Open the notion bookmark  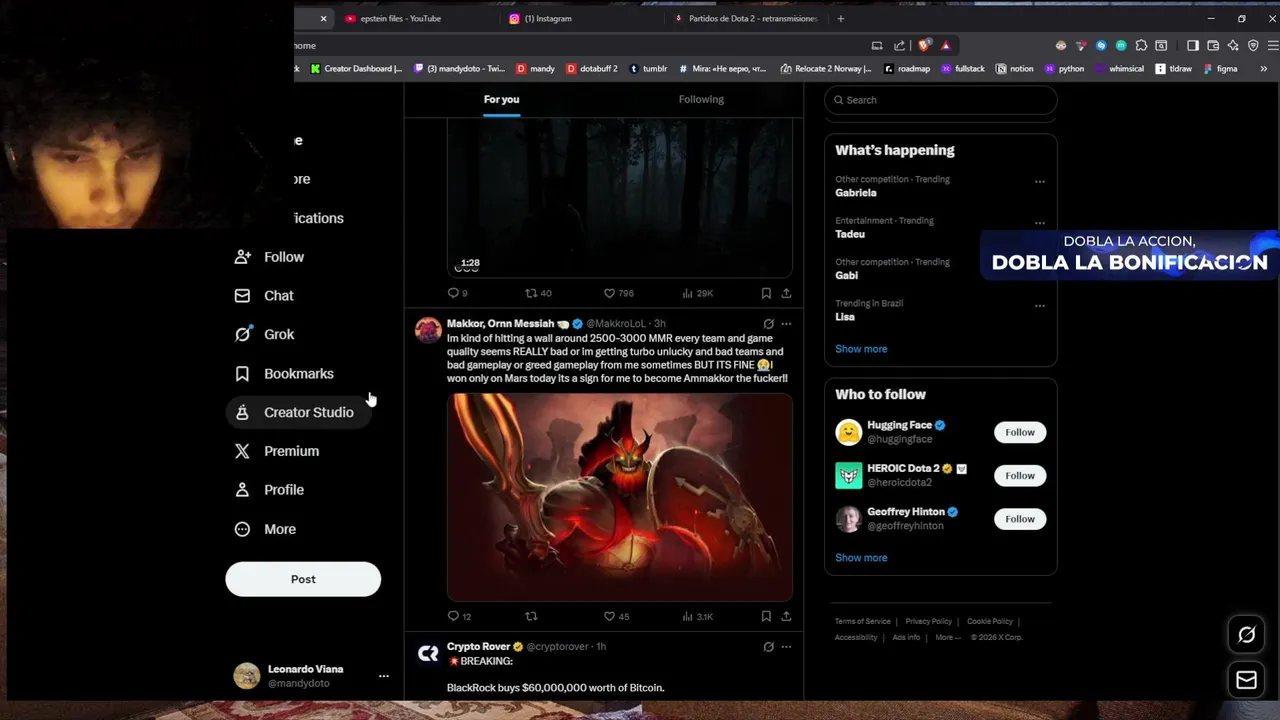click(x=1014, y=69)
